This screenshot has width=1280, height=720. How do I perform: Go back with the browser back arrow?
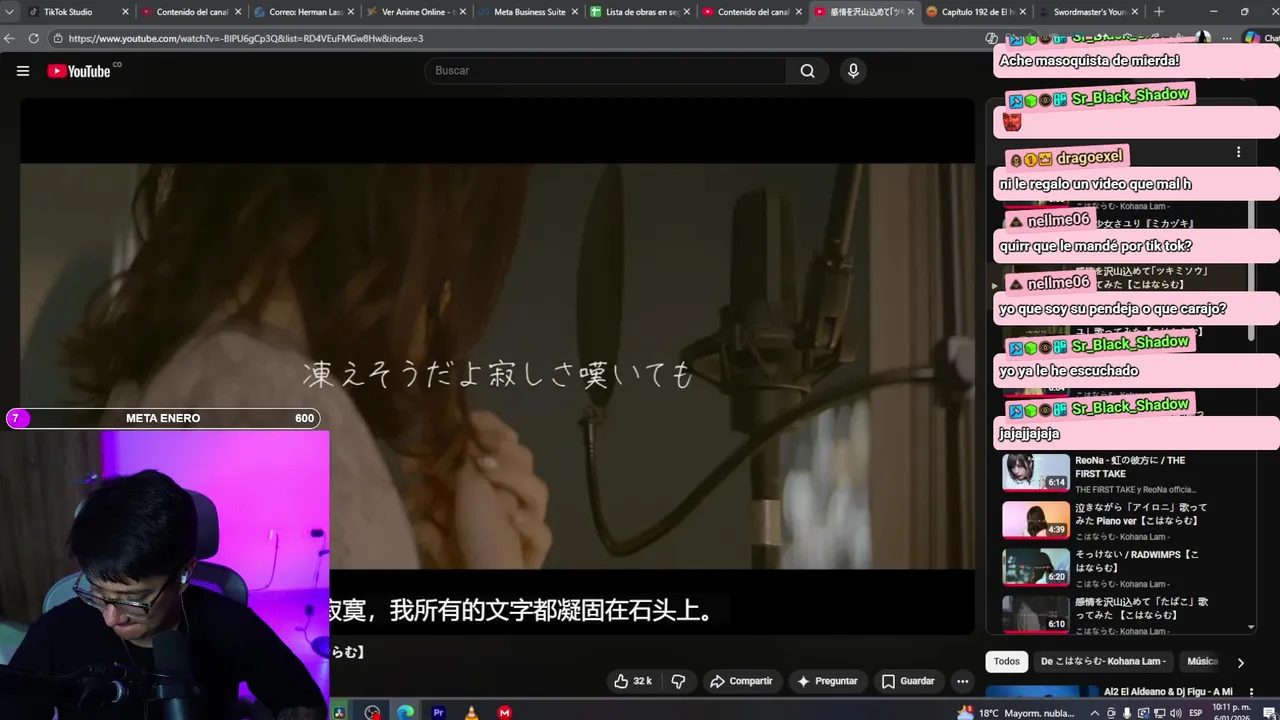(10, 38)
